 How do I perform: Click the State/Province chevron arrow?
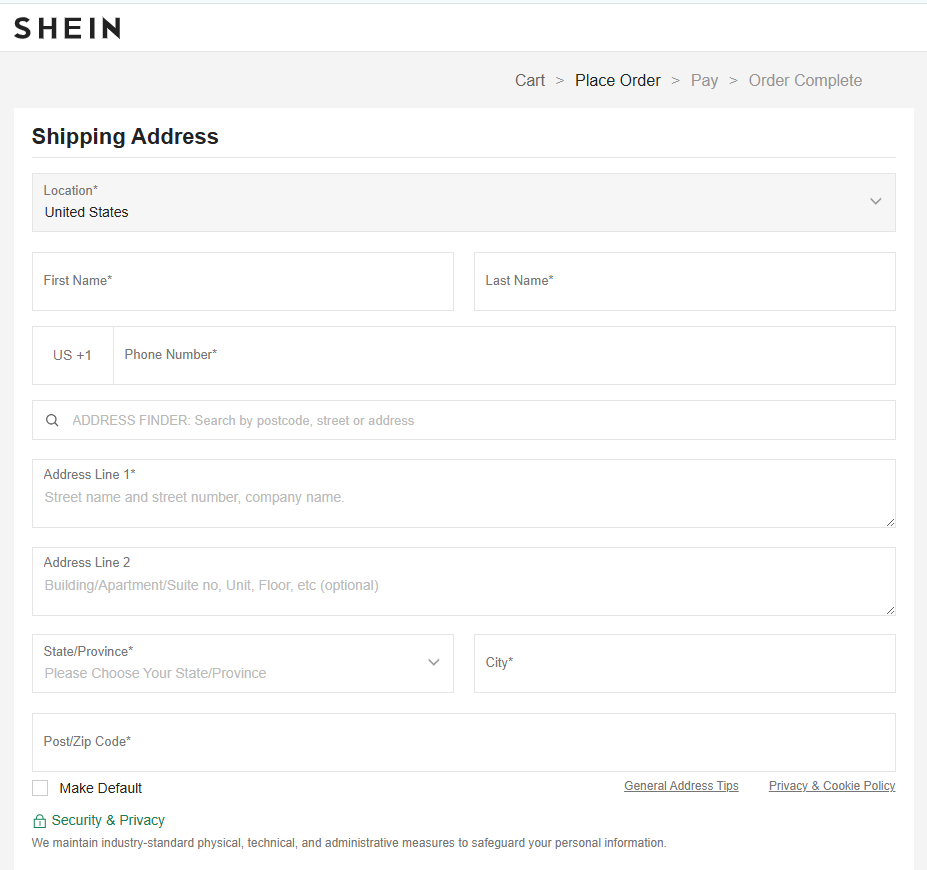[x=434, y=662]
